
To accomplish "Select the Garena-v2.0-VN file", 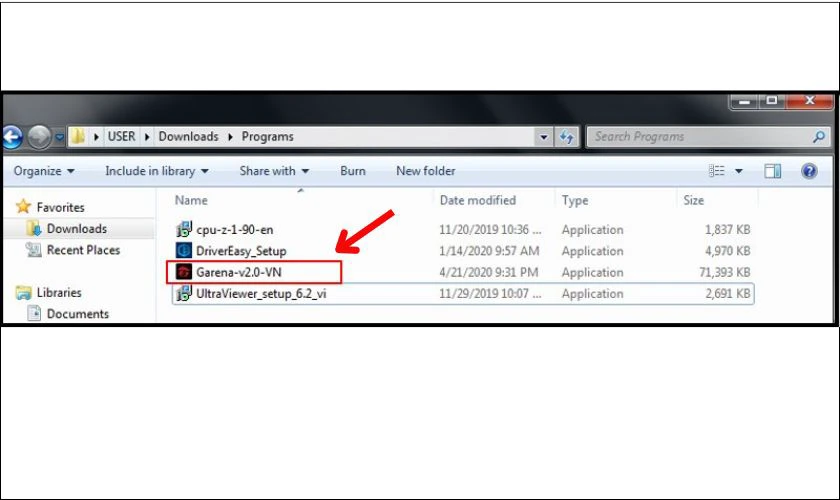I will (x=238, y=272).
